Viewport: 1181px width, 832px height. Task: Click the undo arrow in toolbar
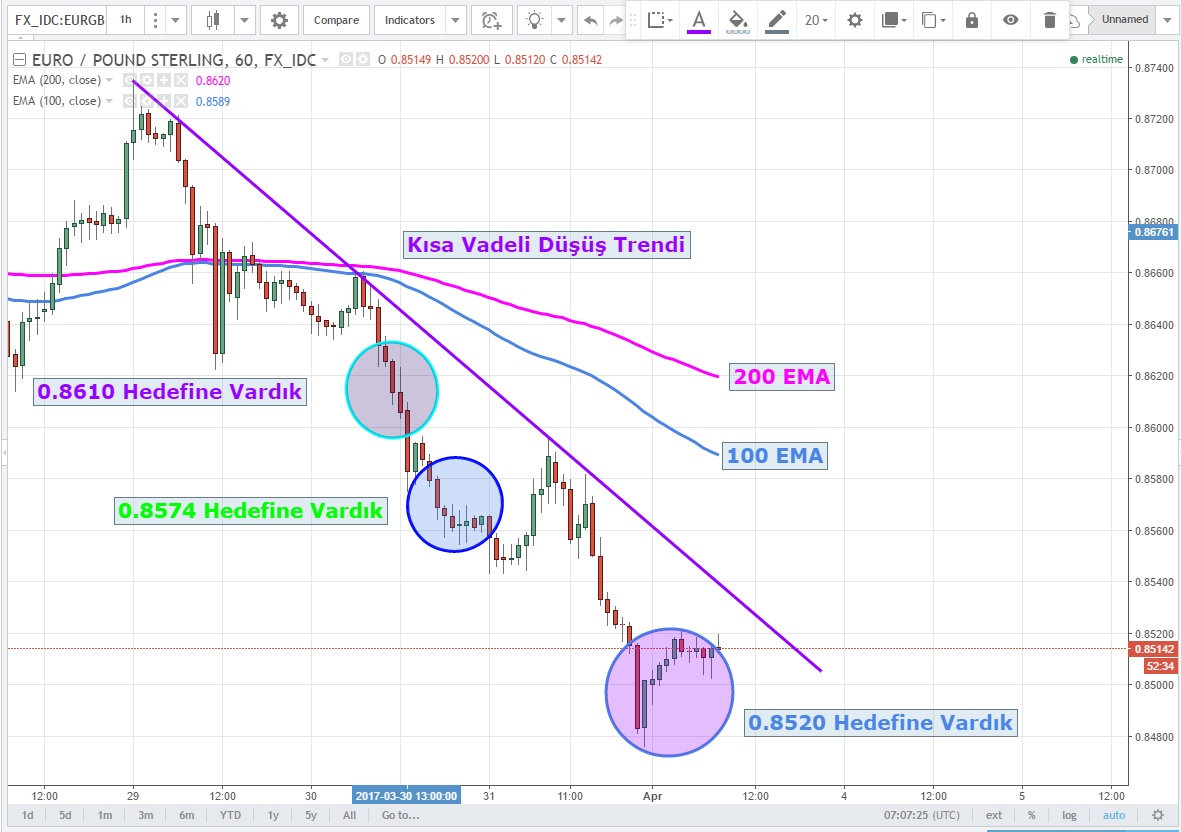(591, 20)
